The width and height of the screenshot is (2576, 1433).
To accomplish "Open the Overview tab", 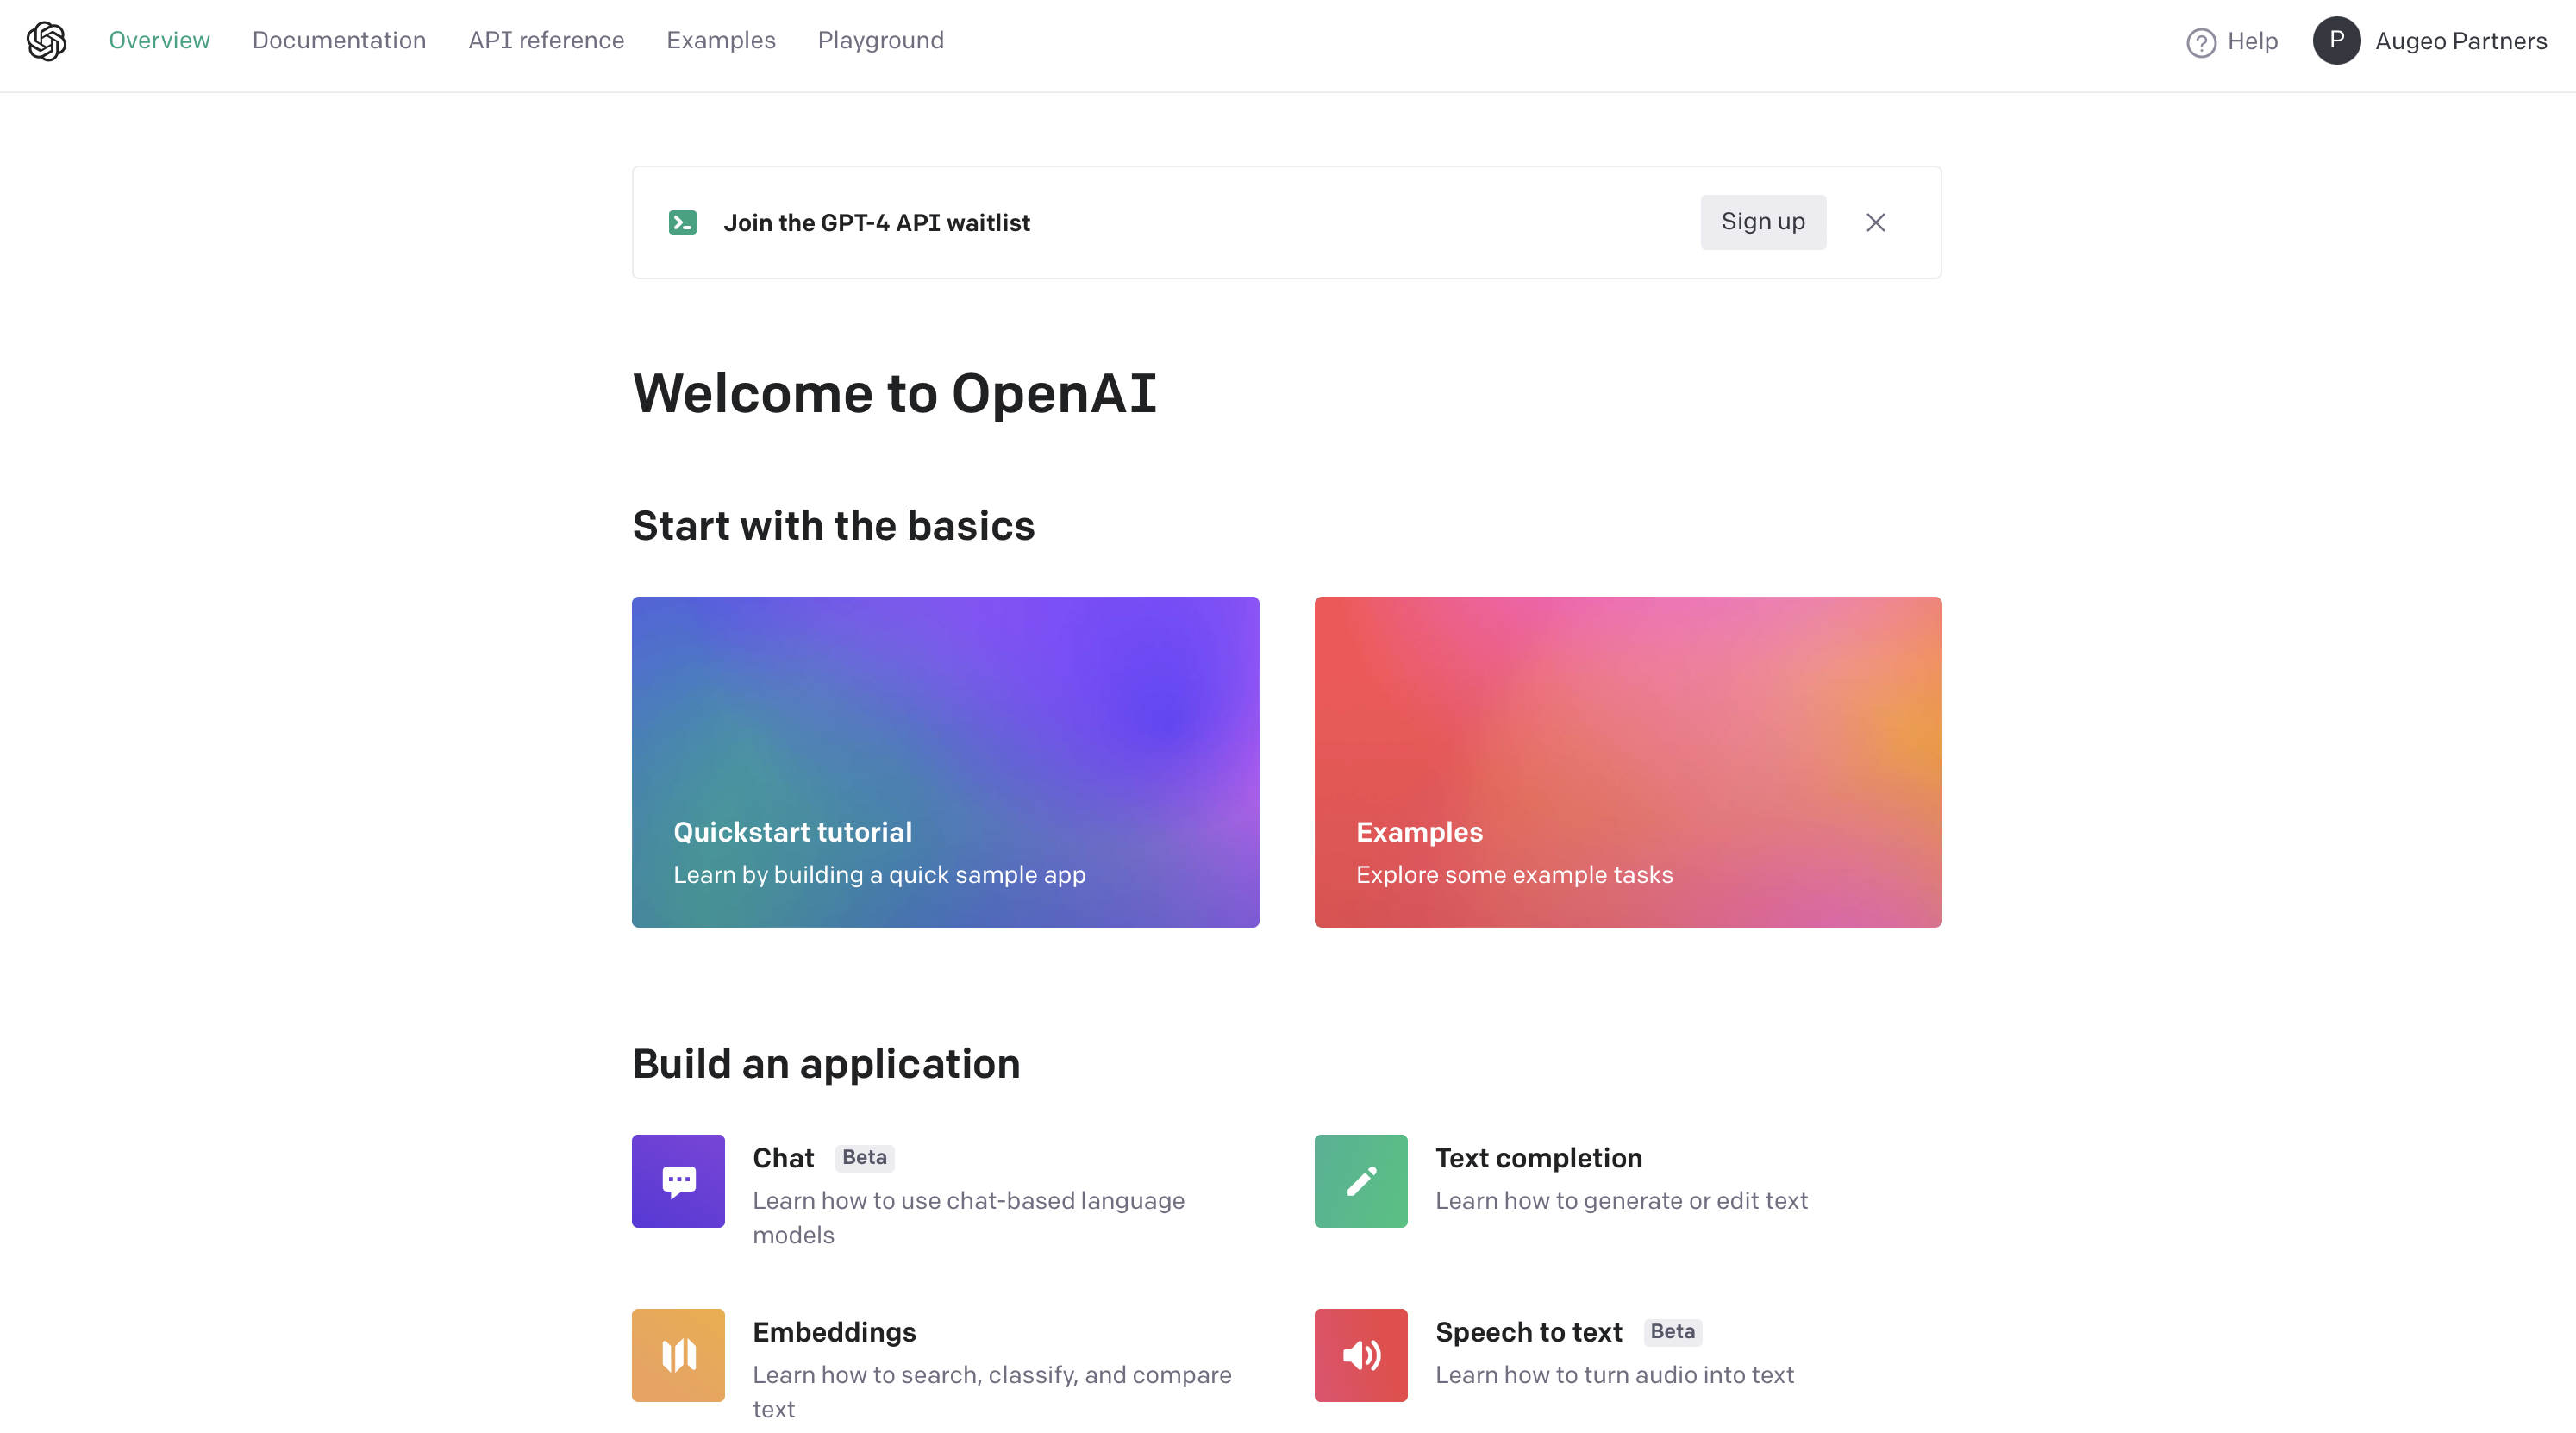I will coord(159,40).
